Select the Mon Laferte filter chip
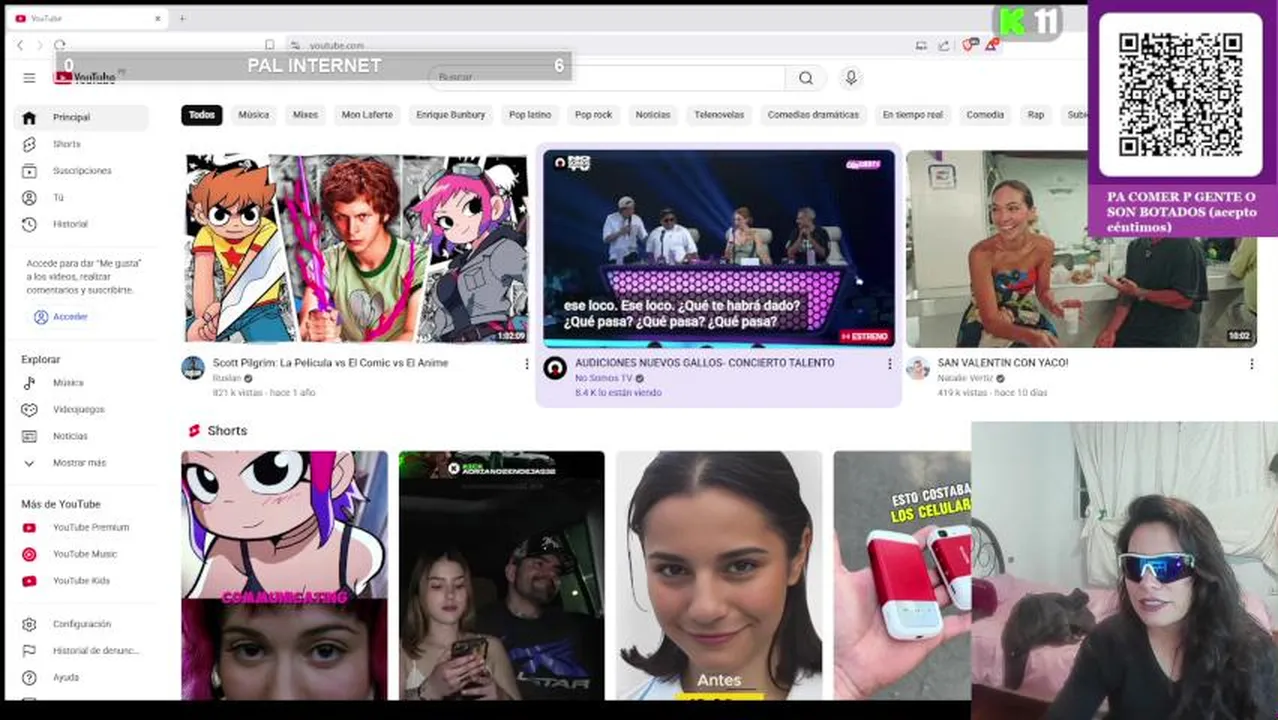The height and width of the screenshot is (720, 1278). coord(367,115)
